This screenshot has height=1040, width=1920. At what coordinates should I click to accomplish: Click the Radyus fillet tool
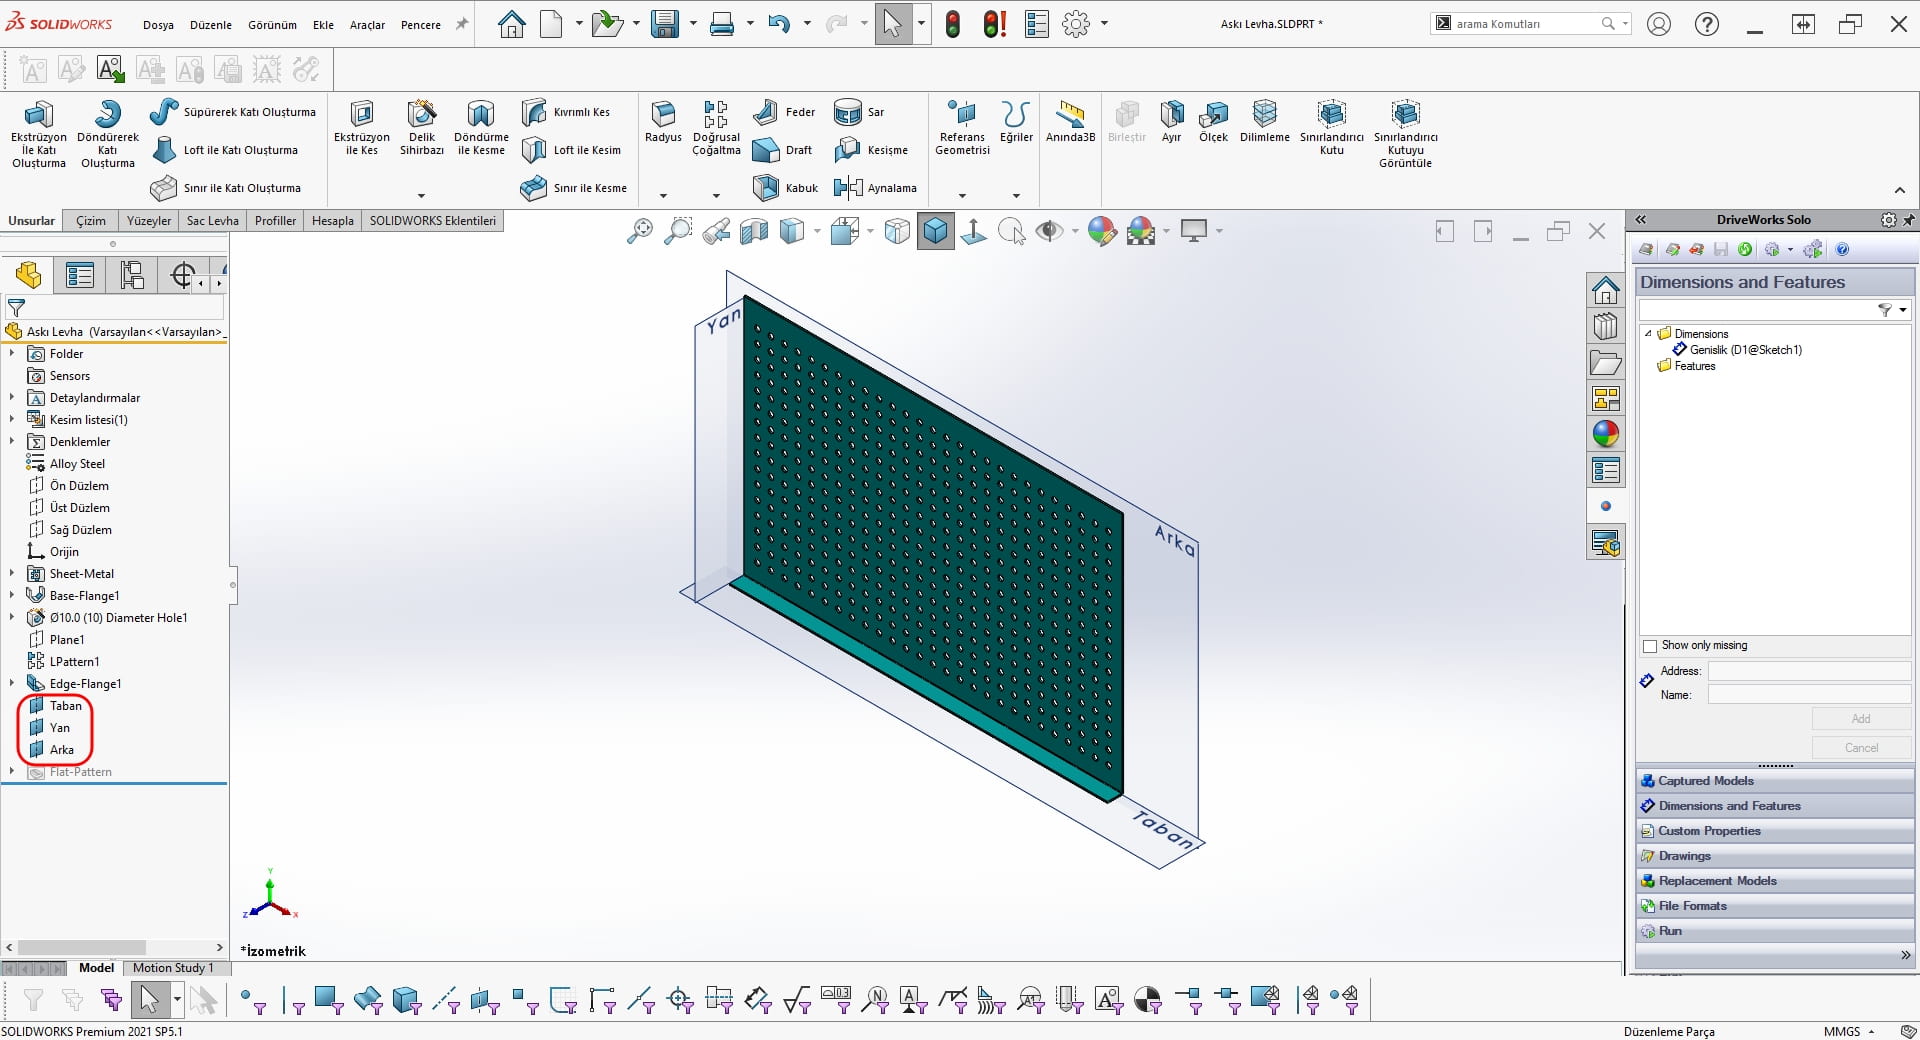coord(663,122)
